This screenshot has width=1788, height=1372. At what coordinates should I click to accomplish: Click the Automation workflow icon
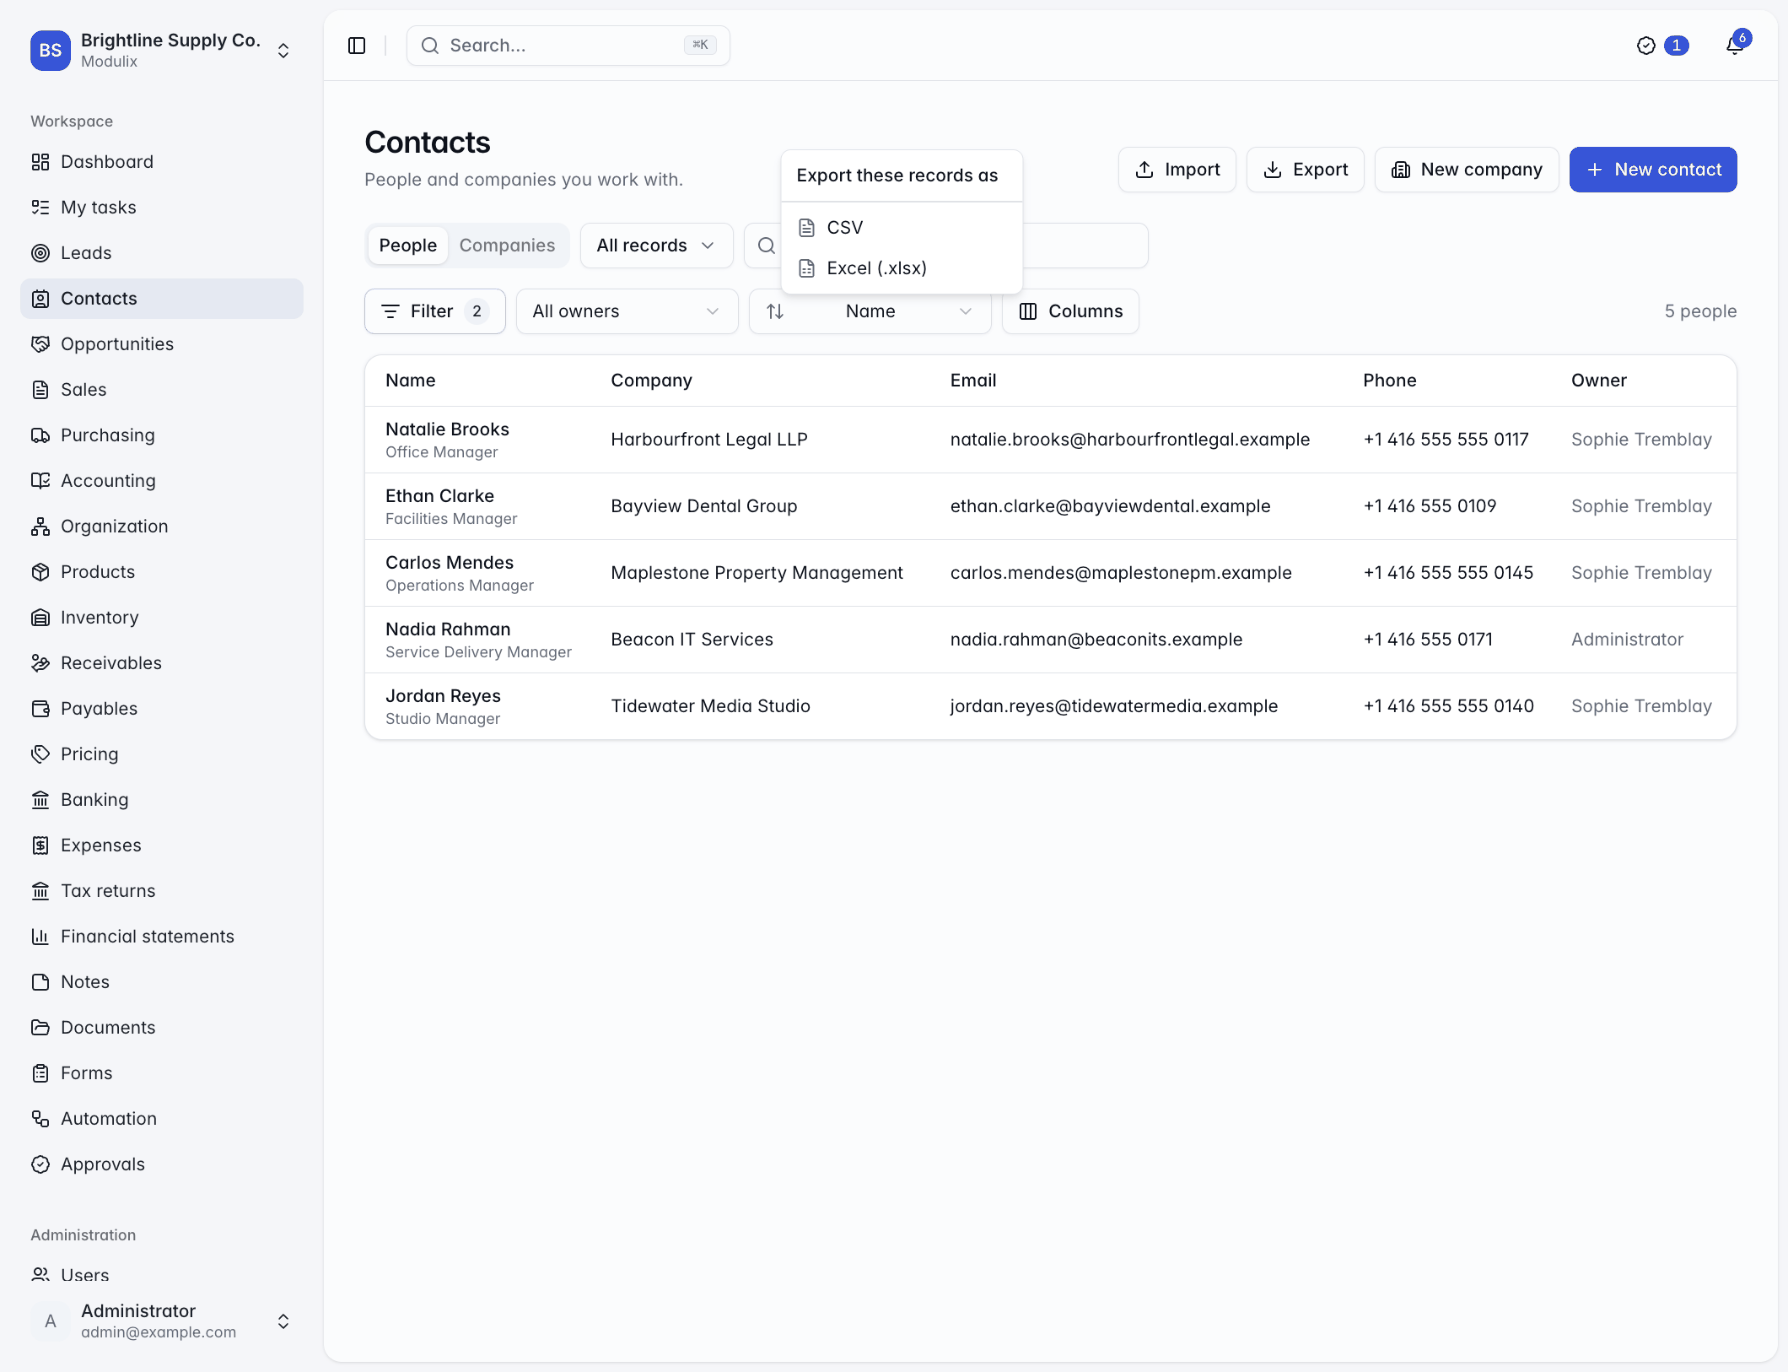tap(40, 1118)
